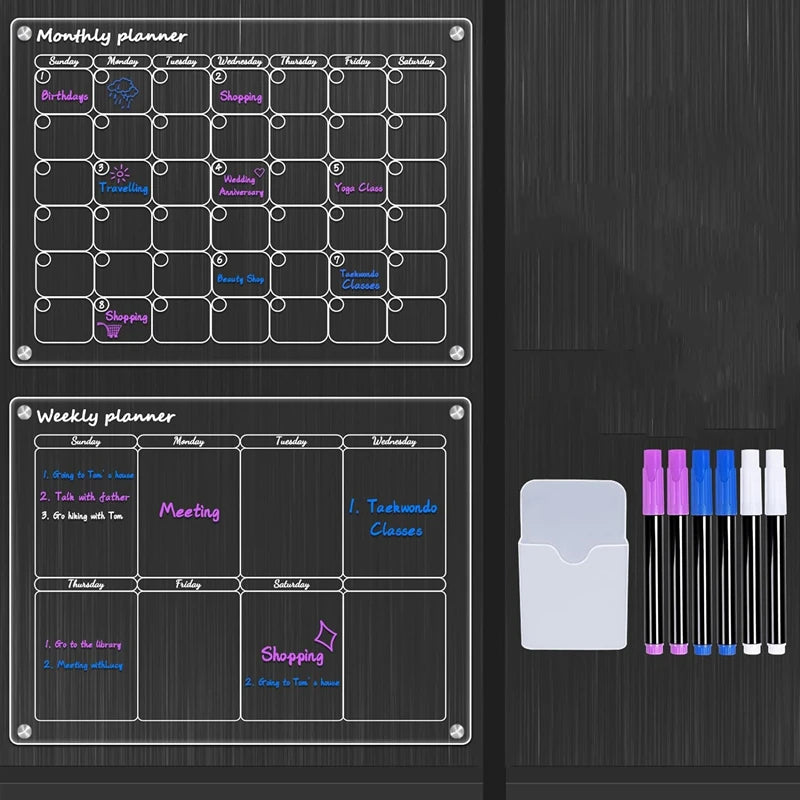Image resolution: width=800 pixels, height=800 pixels.
Task: Click the rain cloud doodle in Monthly planner
Action: pyautogui.click(x=124, y=95)
